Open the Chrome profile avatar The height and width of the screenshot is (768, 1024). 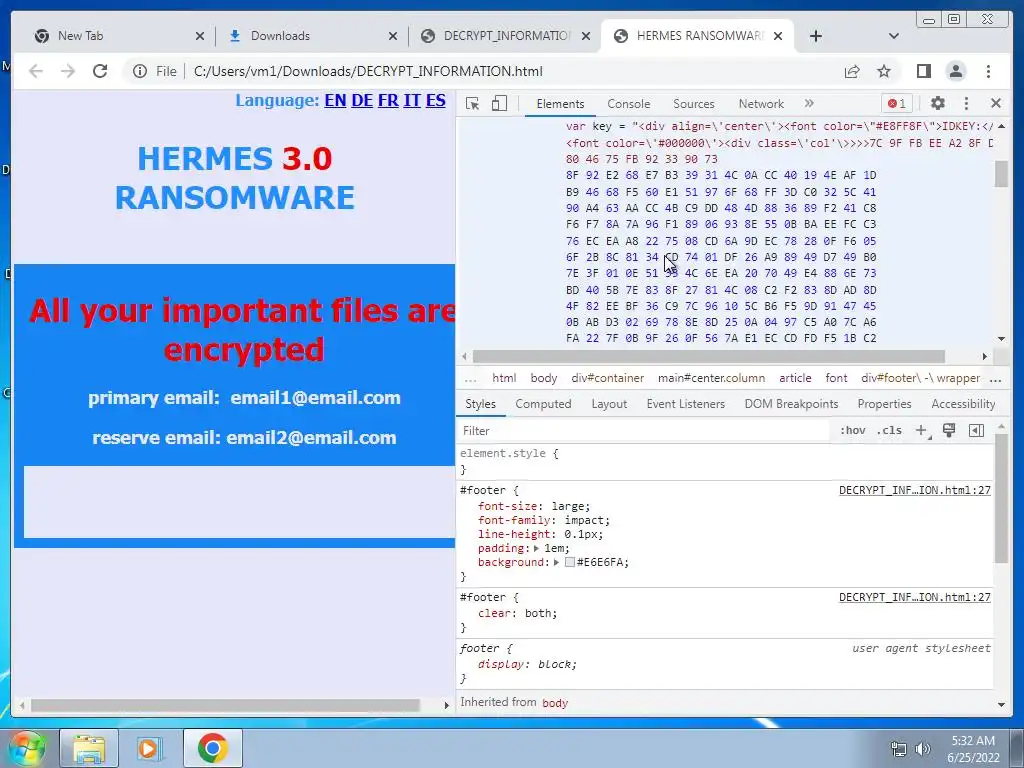coord(956,71)
